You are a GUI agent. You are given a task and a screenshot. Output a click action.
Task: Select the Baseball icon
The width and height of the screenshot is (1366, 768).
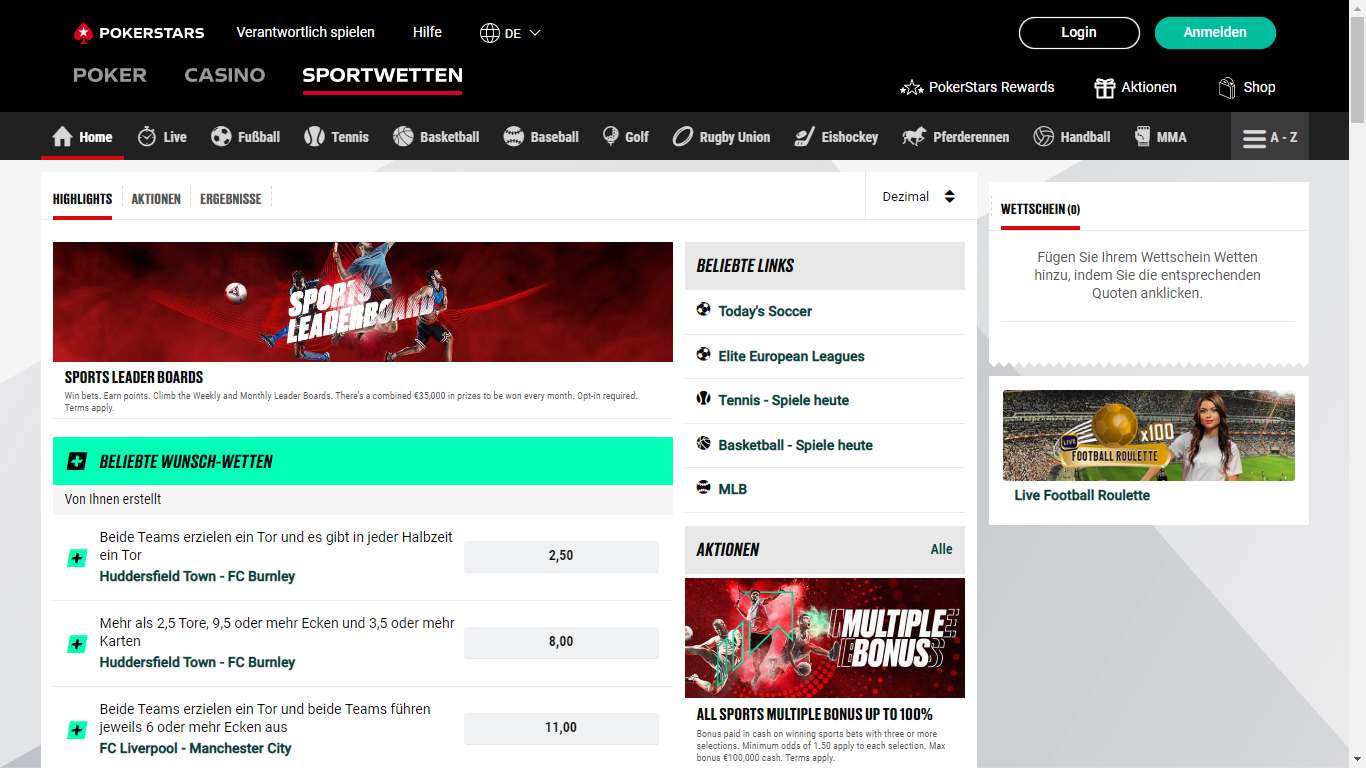pyautogui.click(x=513, y=136)
